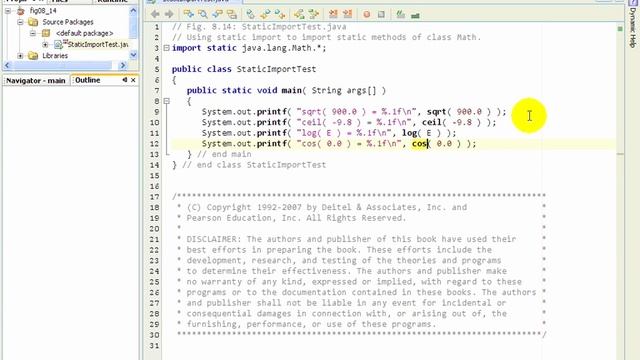640x360 pixels.
Task: Click the second green matching word icon
Action: pyautogui.click(x=313, y=14)
